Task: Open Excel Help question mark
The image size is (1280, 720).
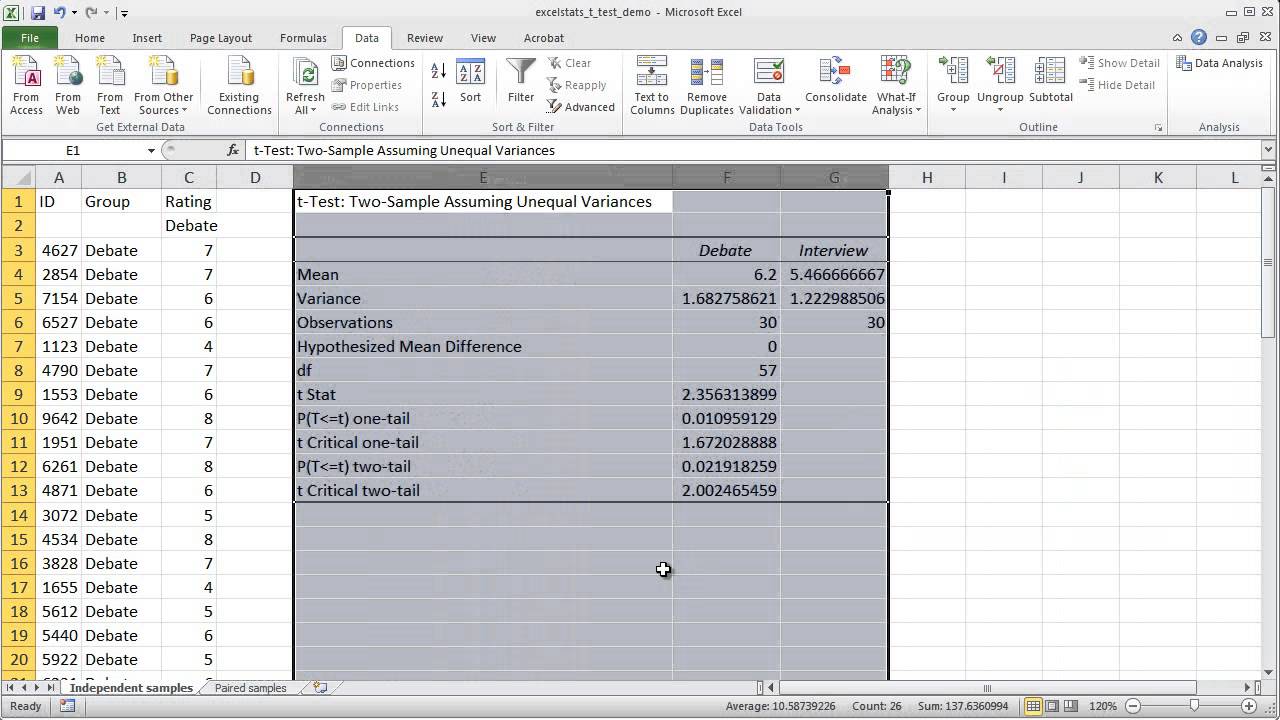Action: tap(1199, 38)
